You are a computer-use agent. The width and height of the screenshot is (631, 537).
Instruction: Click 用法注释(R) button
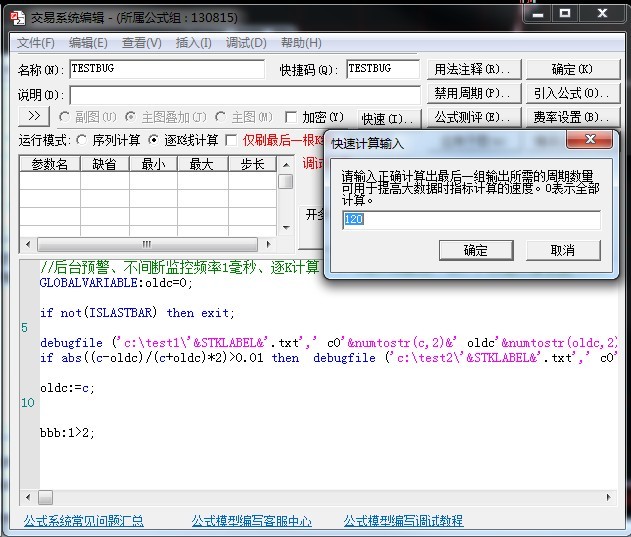[x=472, y=69]
